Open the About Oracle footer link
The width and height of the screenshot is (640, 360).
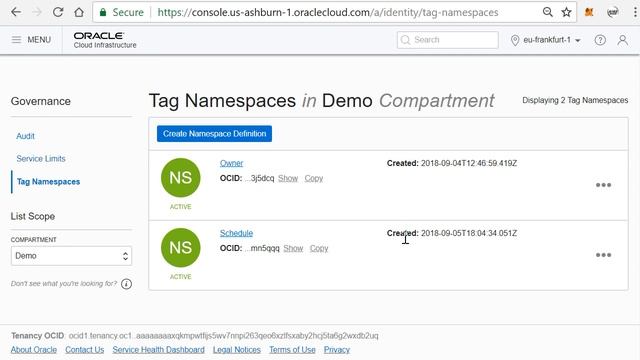pos(34,350)
